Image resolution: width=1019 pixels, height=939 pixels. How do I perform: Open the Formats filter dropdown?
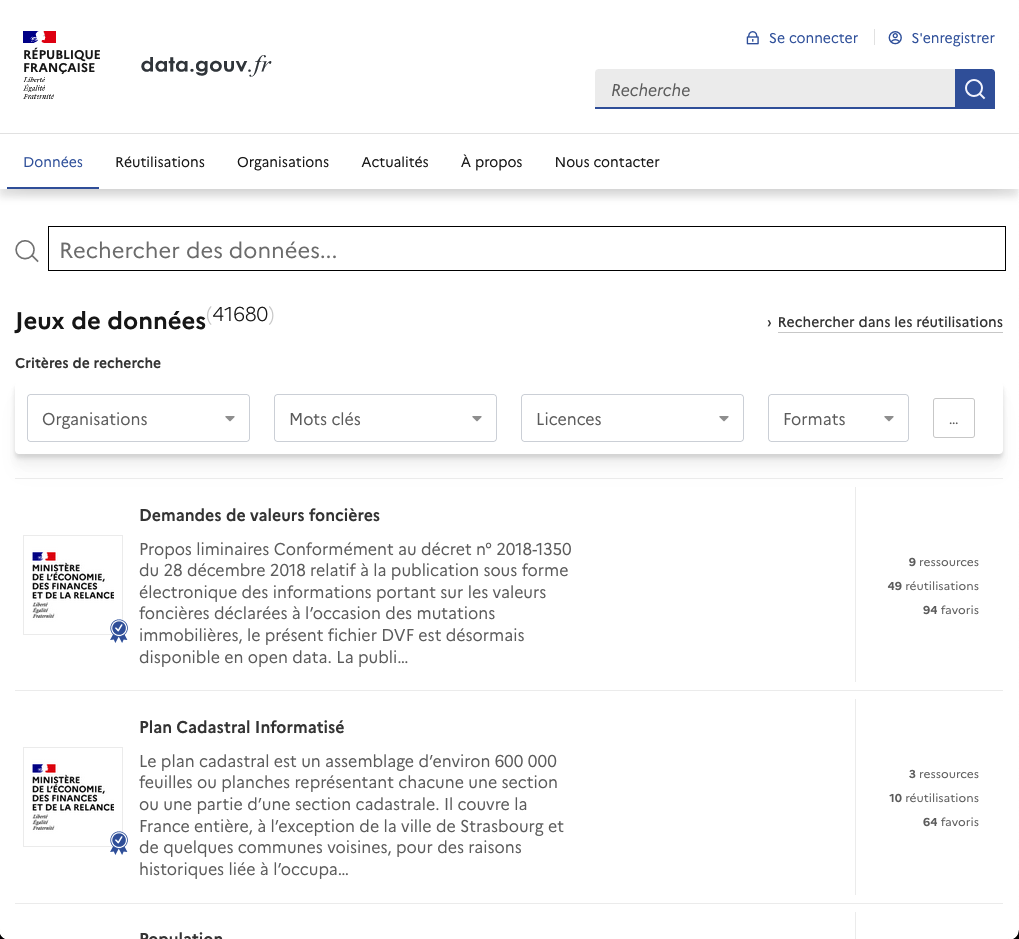click(838, 418)
